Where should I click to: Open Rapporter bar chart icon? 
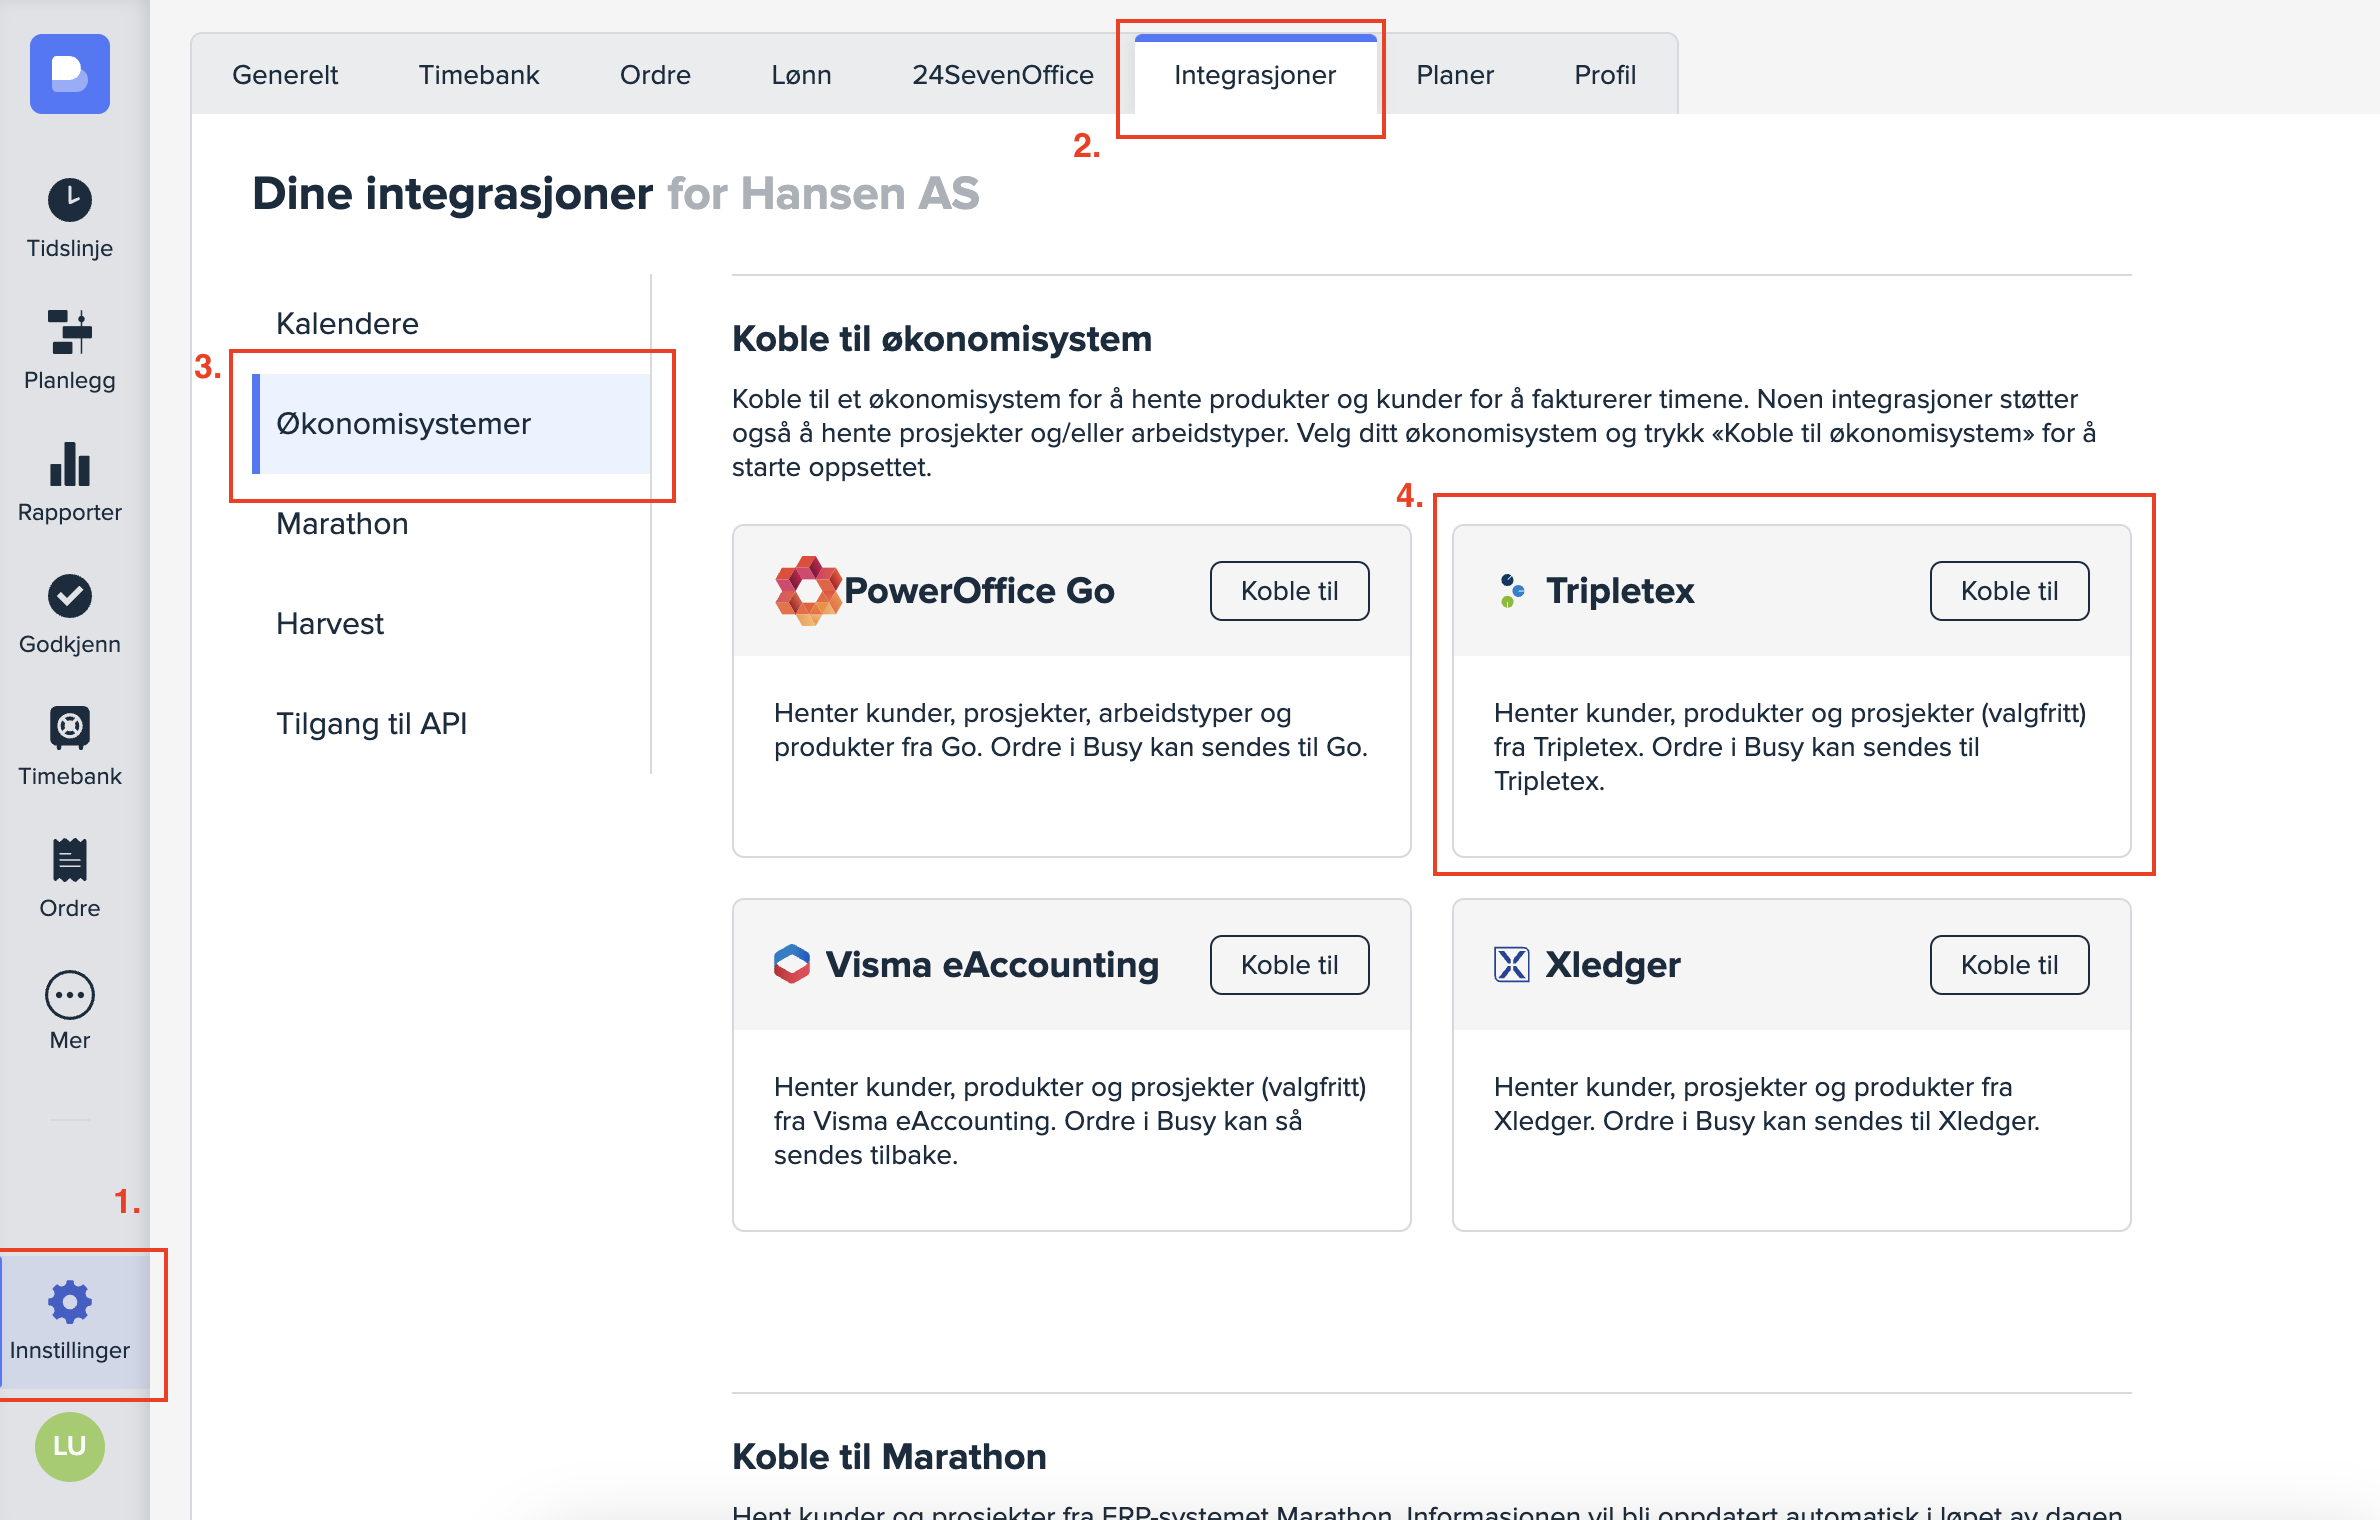point(69,465)
